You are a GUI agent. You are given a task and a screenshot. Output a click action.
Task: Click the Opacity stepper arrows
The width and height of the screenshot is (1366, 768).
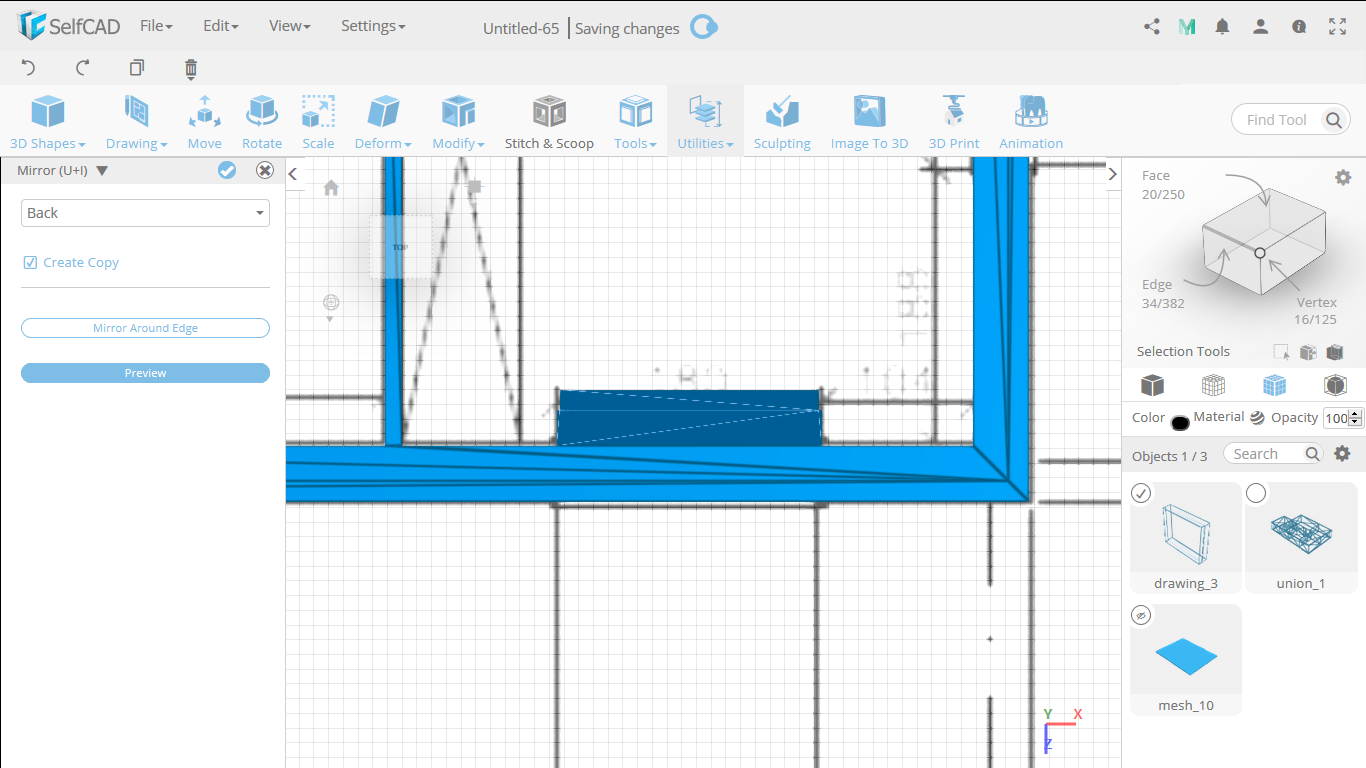(1356, 419)
